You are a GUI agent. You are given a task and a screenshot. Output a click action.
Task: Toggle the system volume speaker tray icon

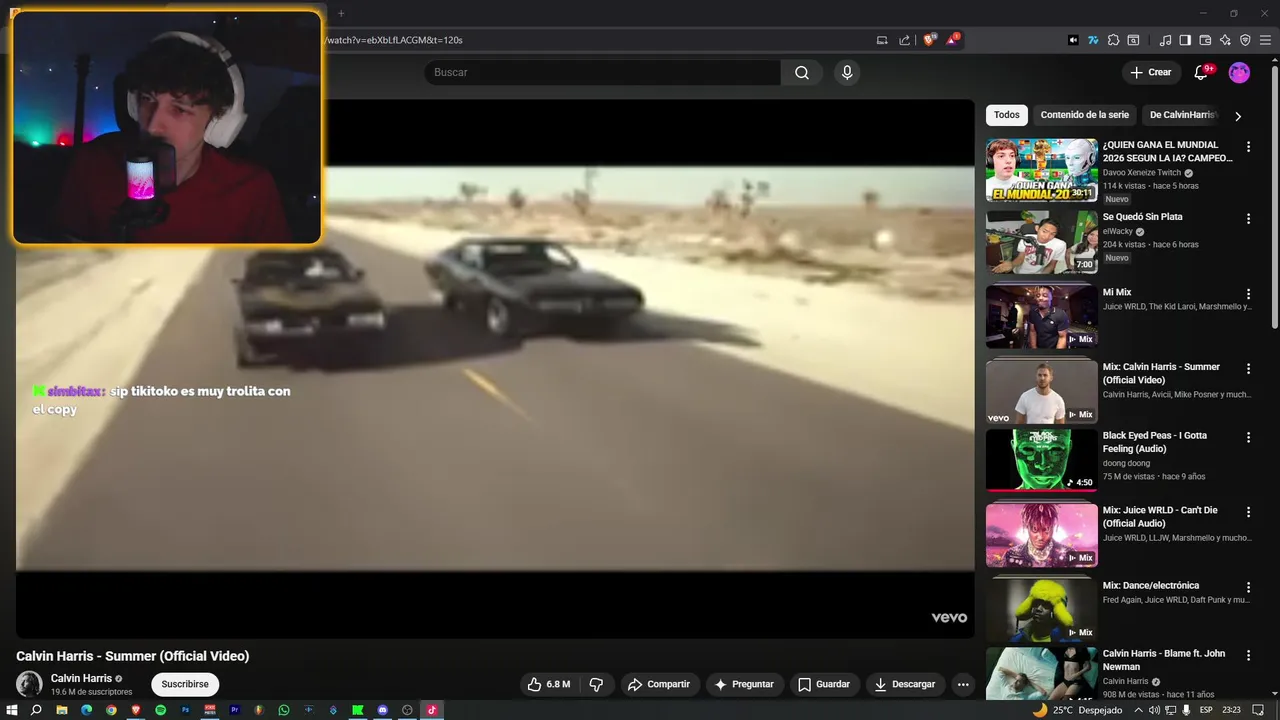click(1155, 710)
